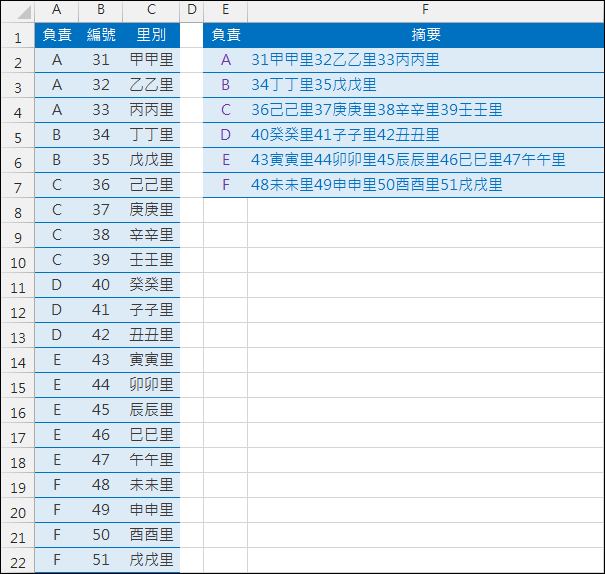
Task: Select summary cell 34丁丁里35戊戊里
Action: point(426,85)
